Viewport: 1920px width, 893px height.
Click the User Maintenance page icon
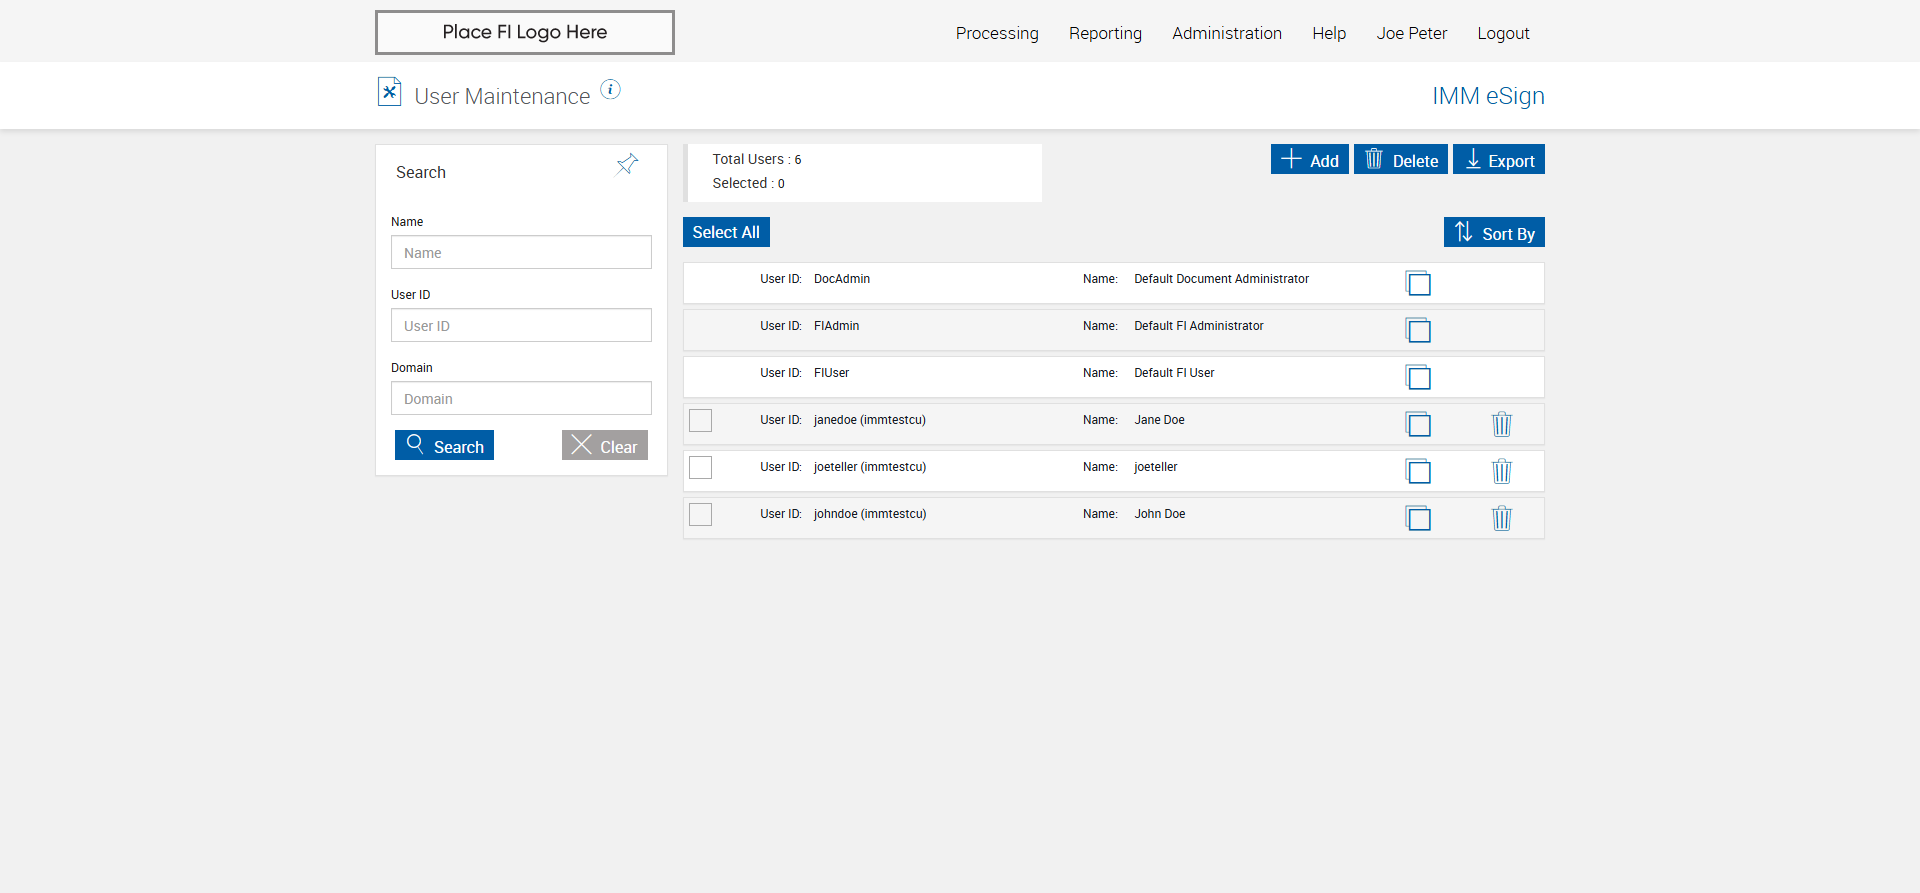(x=389, y=92)
